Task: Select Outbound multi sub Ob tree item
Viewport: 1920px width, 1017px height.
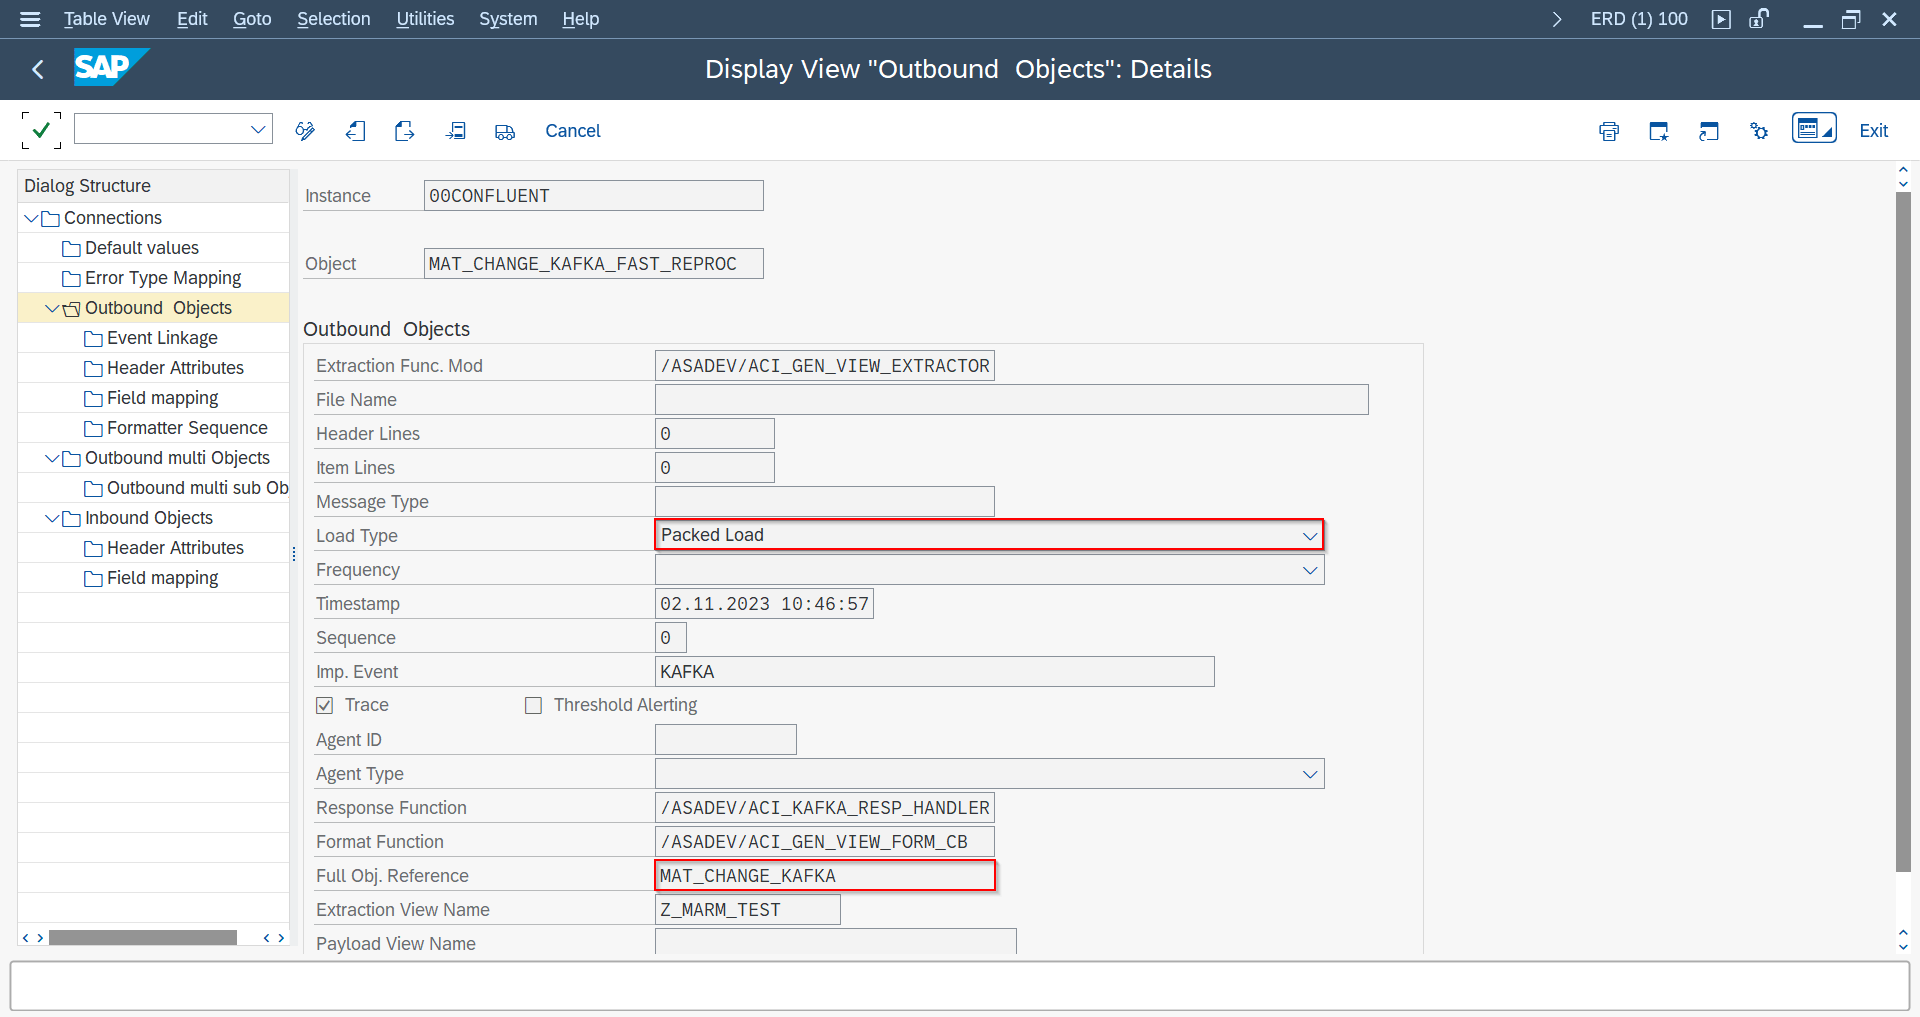Action: [x=197, y=488]
